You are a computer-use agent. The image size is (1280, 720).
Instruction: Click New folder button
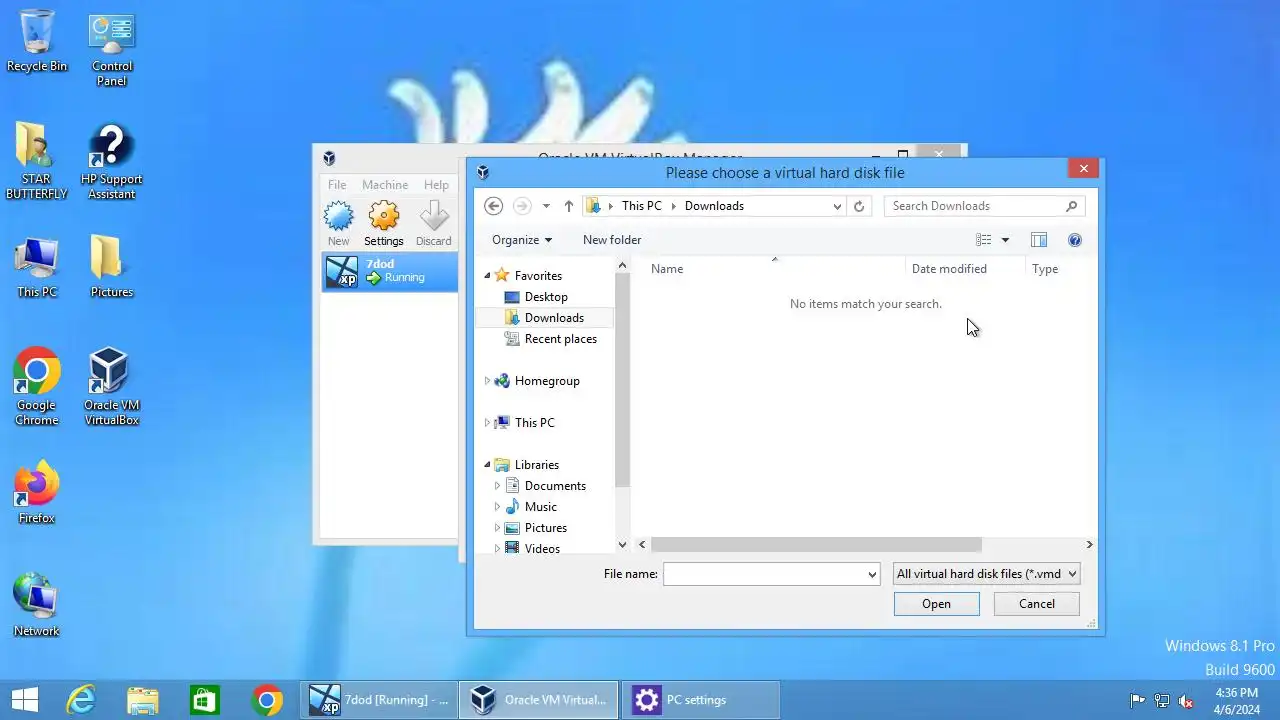pos(612,240)
